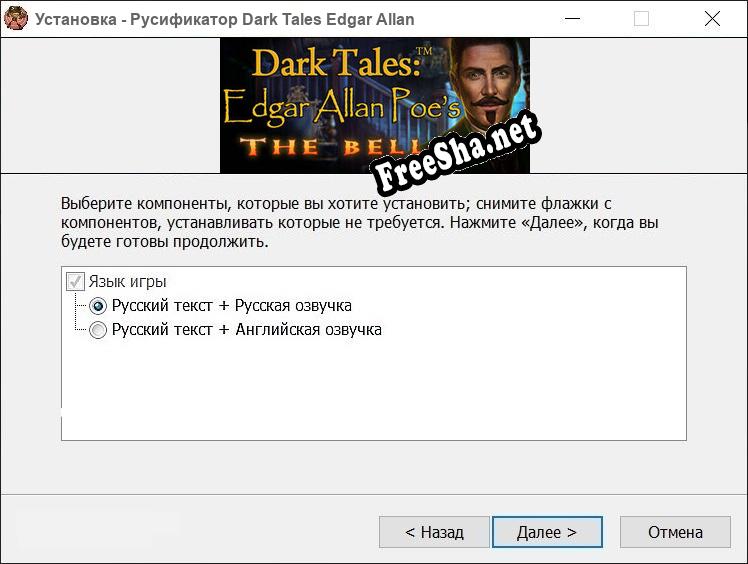Screen dimensions: 748x564
Task: Click the installer app icon in title bar
Action: pyautogui.click(x=16, y=19)
